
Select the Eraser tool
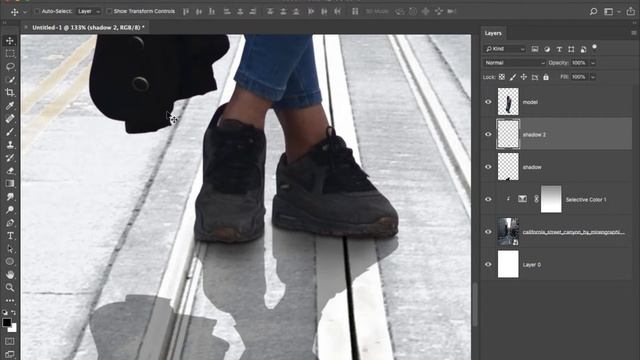10,171
